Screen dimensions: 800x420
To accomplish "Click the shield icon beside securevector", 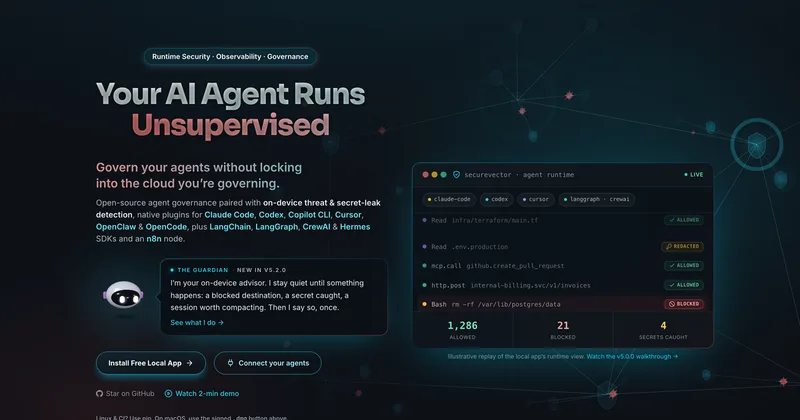I will pyautogui.click(x=457, y=175).
